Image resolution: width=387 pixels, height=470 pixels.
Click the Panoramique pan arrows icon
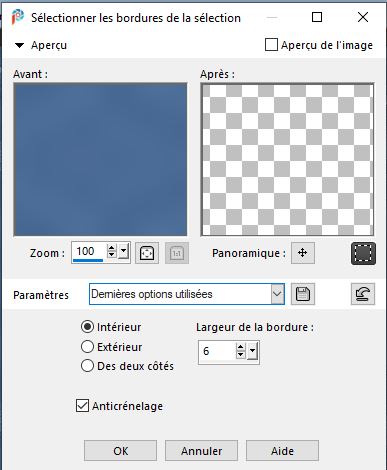[x=303, y=253]
